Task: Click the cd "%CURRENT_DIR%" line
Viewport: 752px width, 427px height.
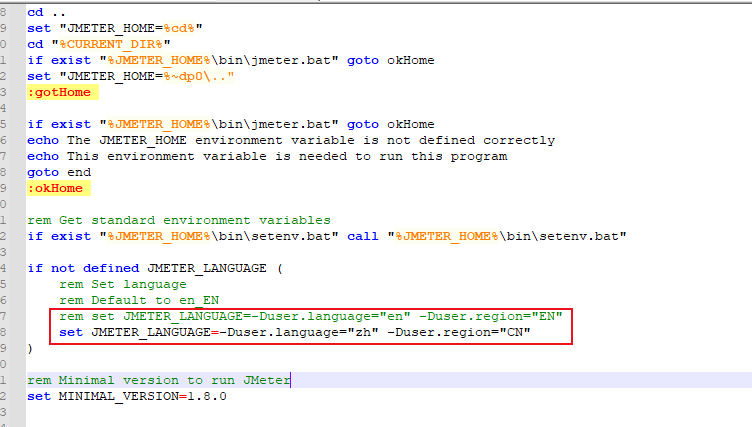Action: pos(99,44)
